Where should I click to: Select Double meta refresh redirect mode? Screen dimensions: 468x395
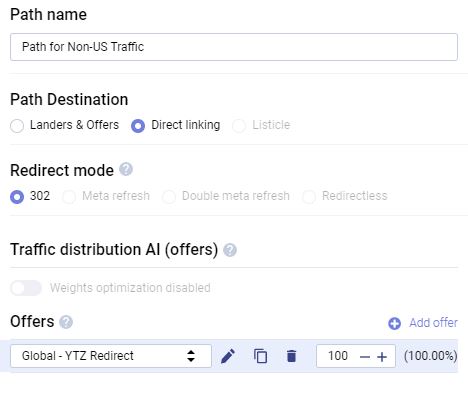[169, 197]
